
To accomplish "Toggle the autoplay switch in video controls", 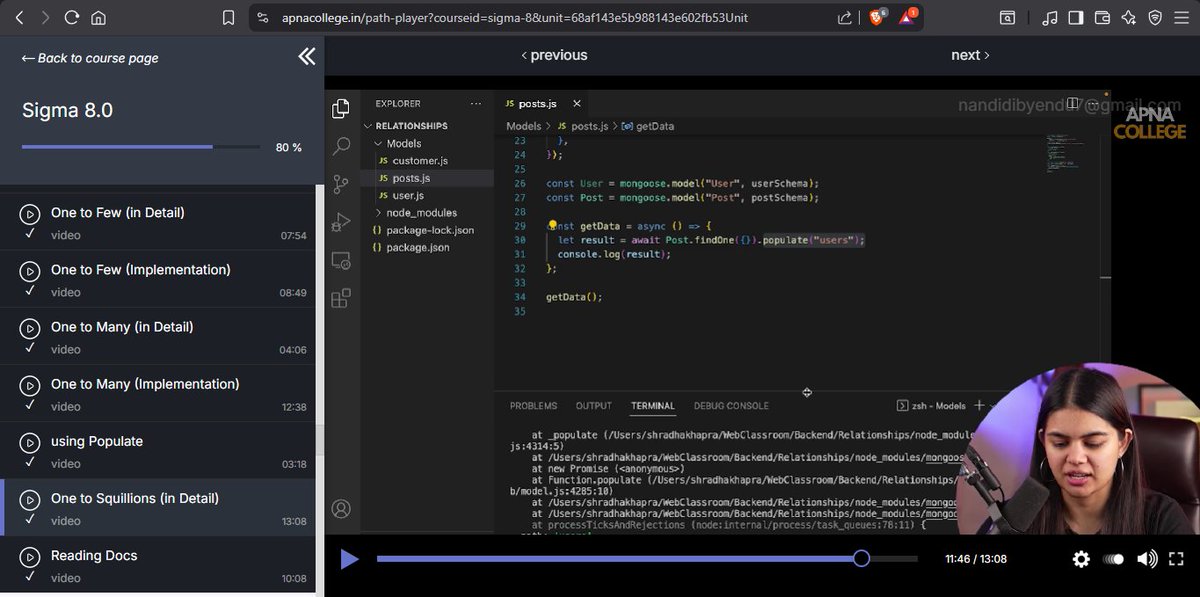I will click(x=1114, y=559).
